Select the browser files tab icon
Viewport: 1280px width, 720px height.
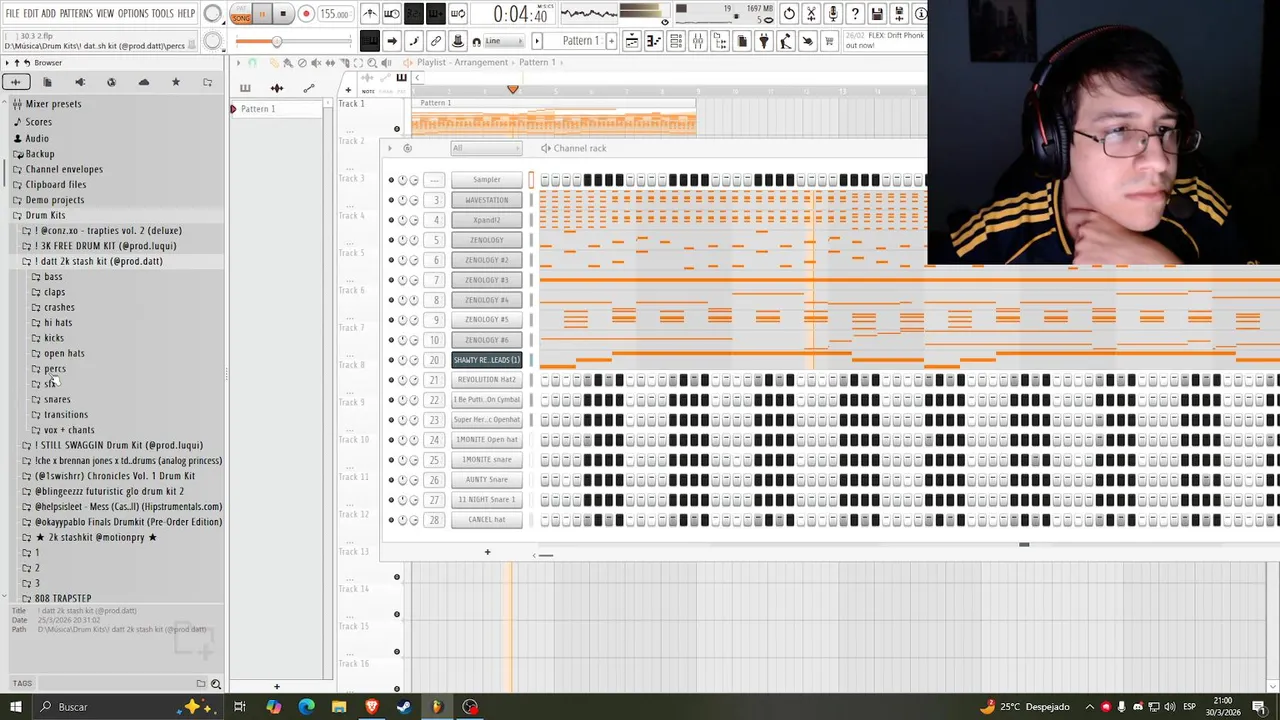tap(47, 82)
